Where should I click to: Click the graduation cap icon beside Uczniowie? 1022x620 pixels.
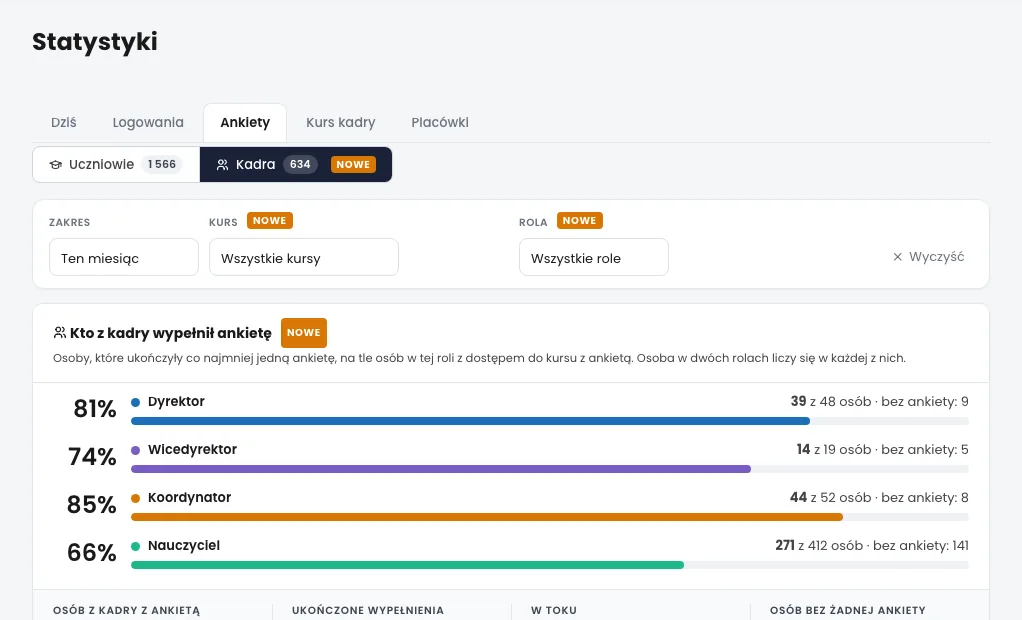click(56, 165)
